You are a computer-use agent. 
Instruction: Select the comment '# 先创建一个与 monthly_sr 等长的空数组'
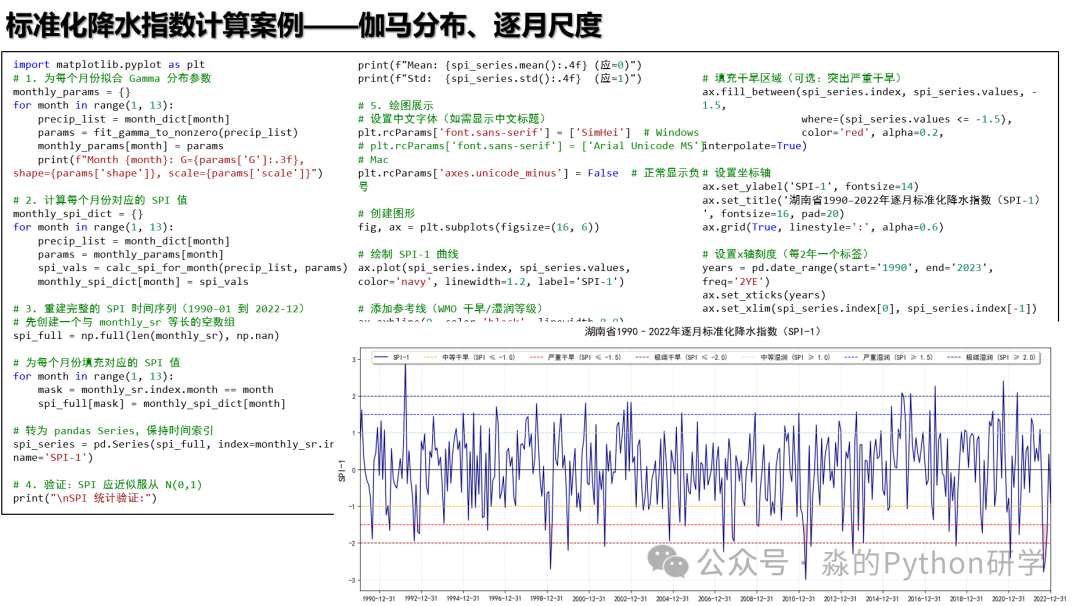[124, 322]
